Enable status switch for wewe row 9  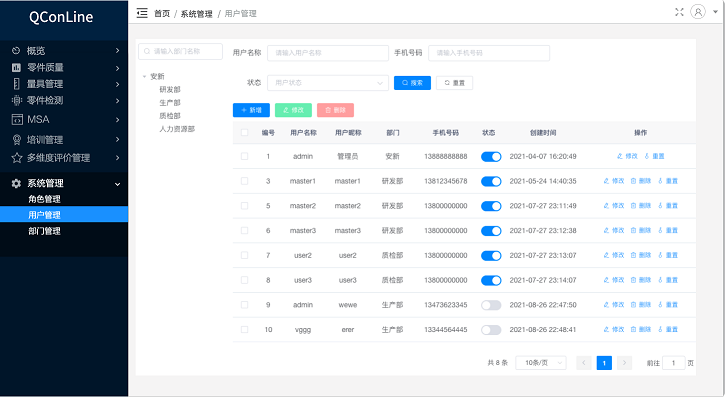491,305
